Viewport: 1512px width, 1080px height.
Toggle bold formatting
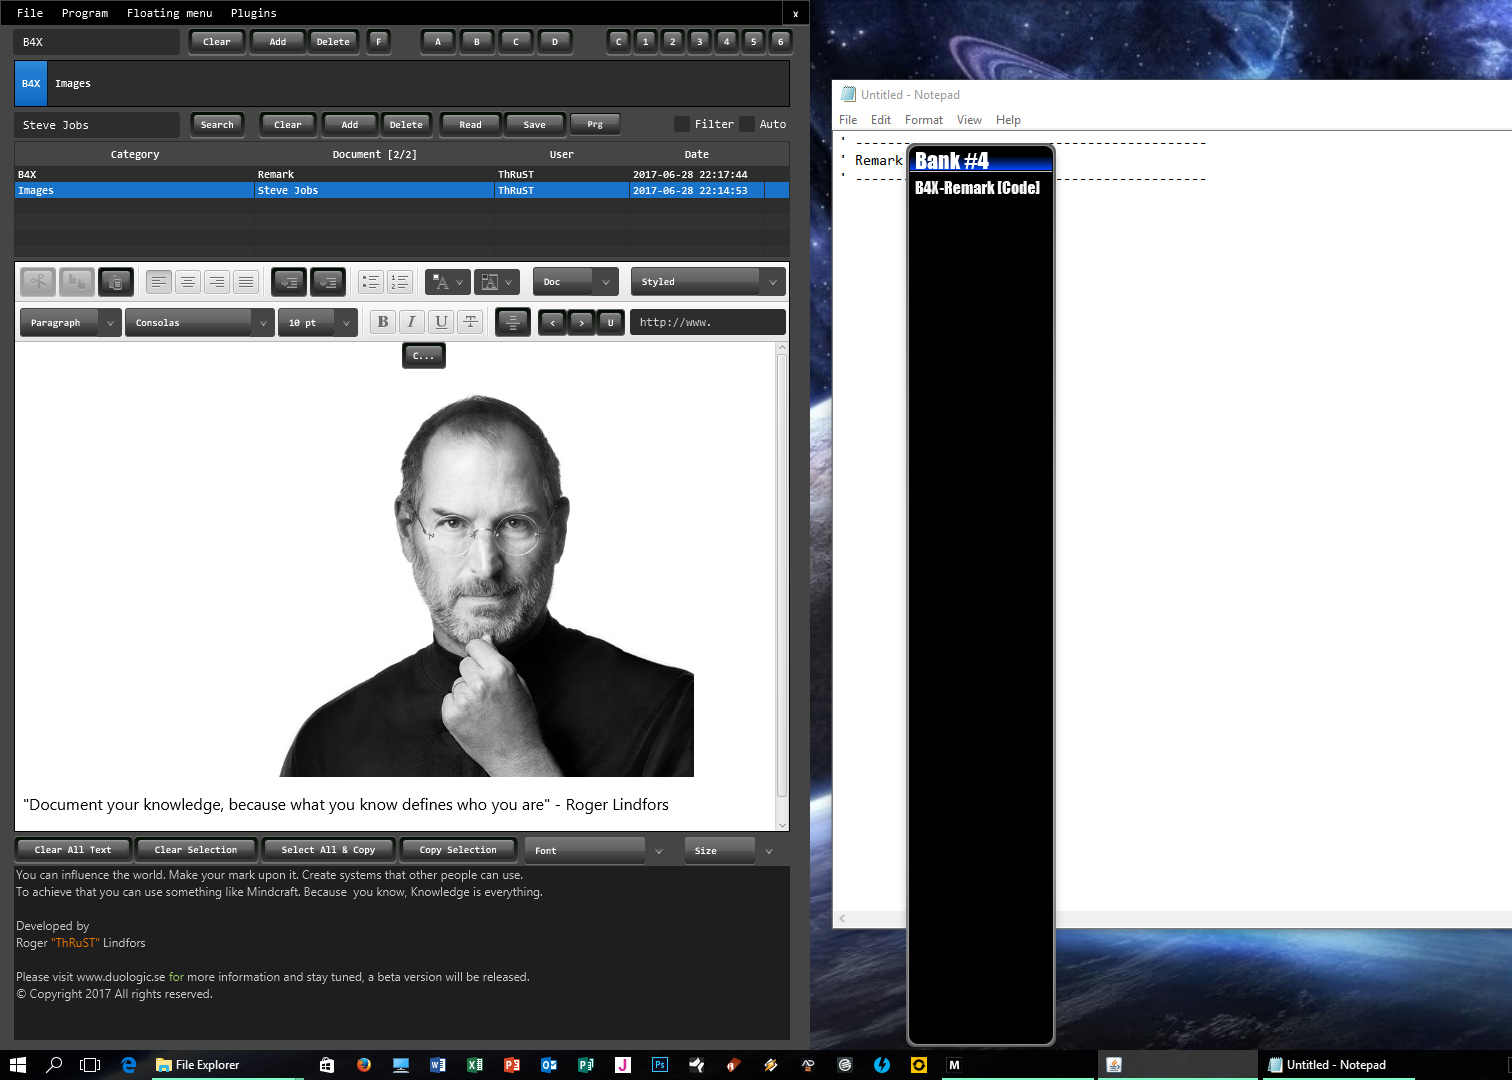click(x=383, y=322)
